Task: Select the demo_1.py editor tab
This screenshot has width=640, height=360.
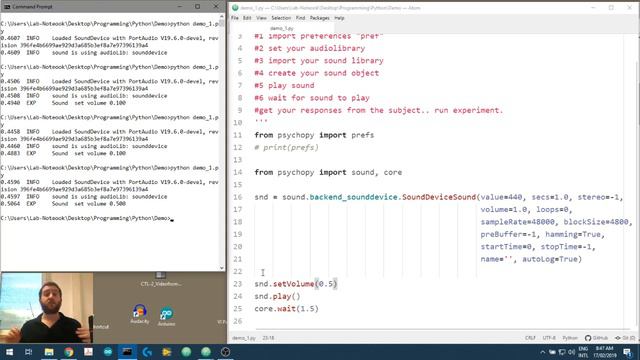Action: point(282,28)
